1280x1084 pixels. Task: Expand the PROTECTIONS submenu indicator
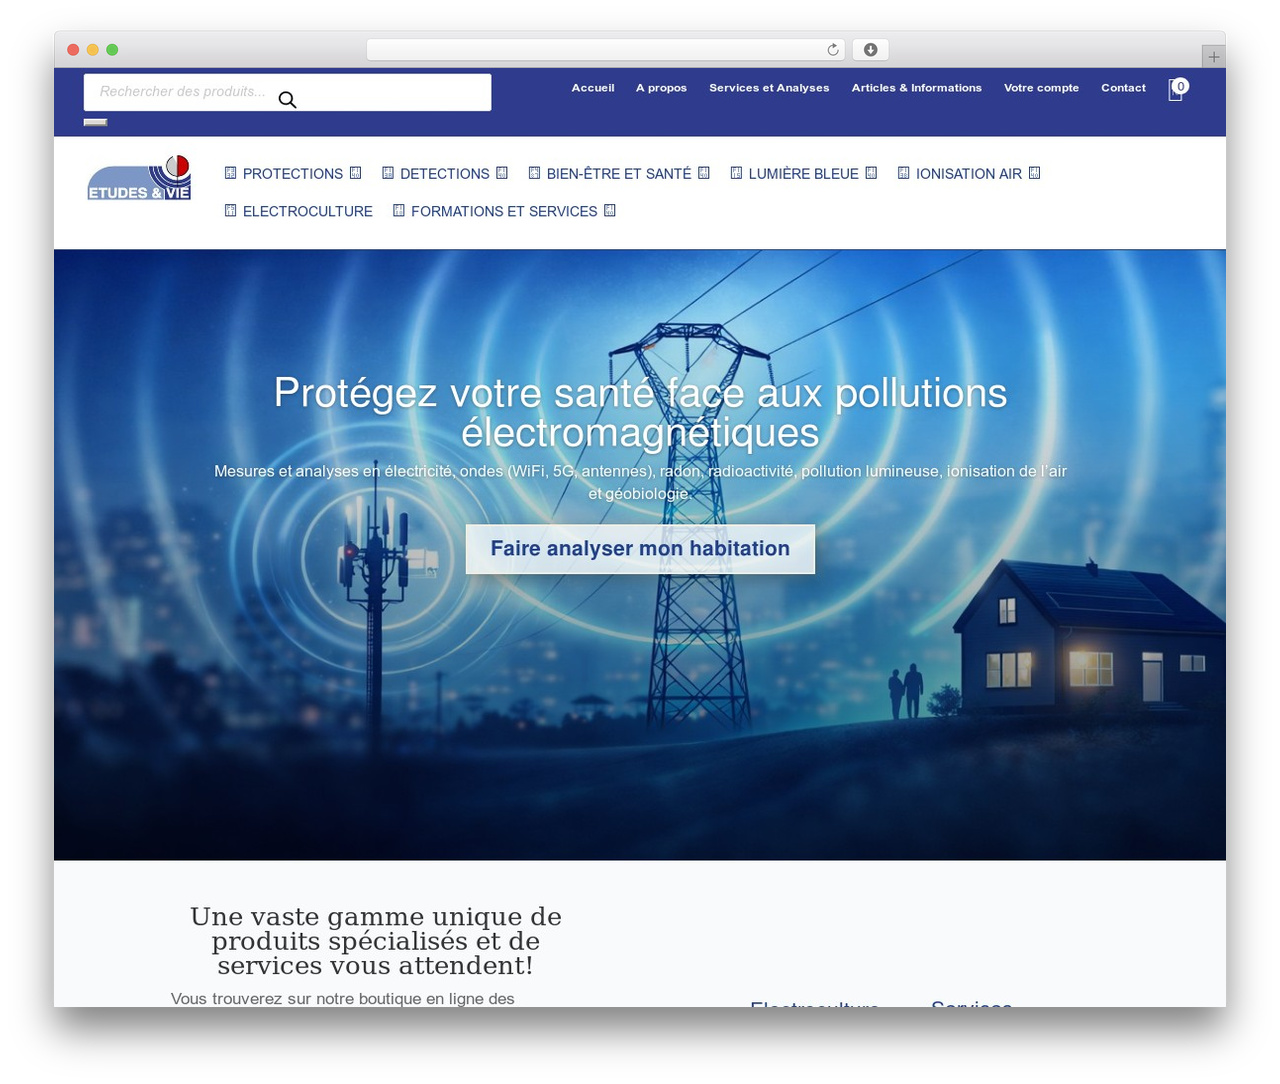coord(355,173)
